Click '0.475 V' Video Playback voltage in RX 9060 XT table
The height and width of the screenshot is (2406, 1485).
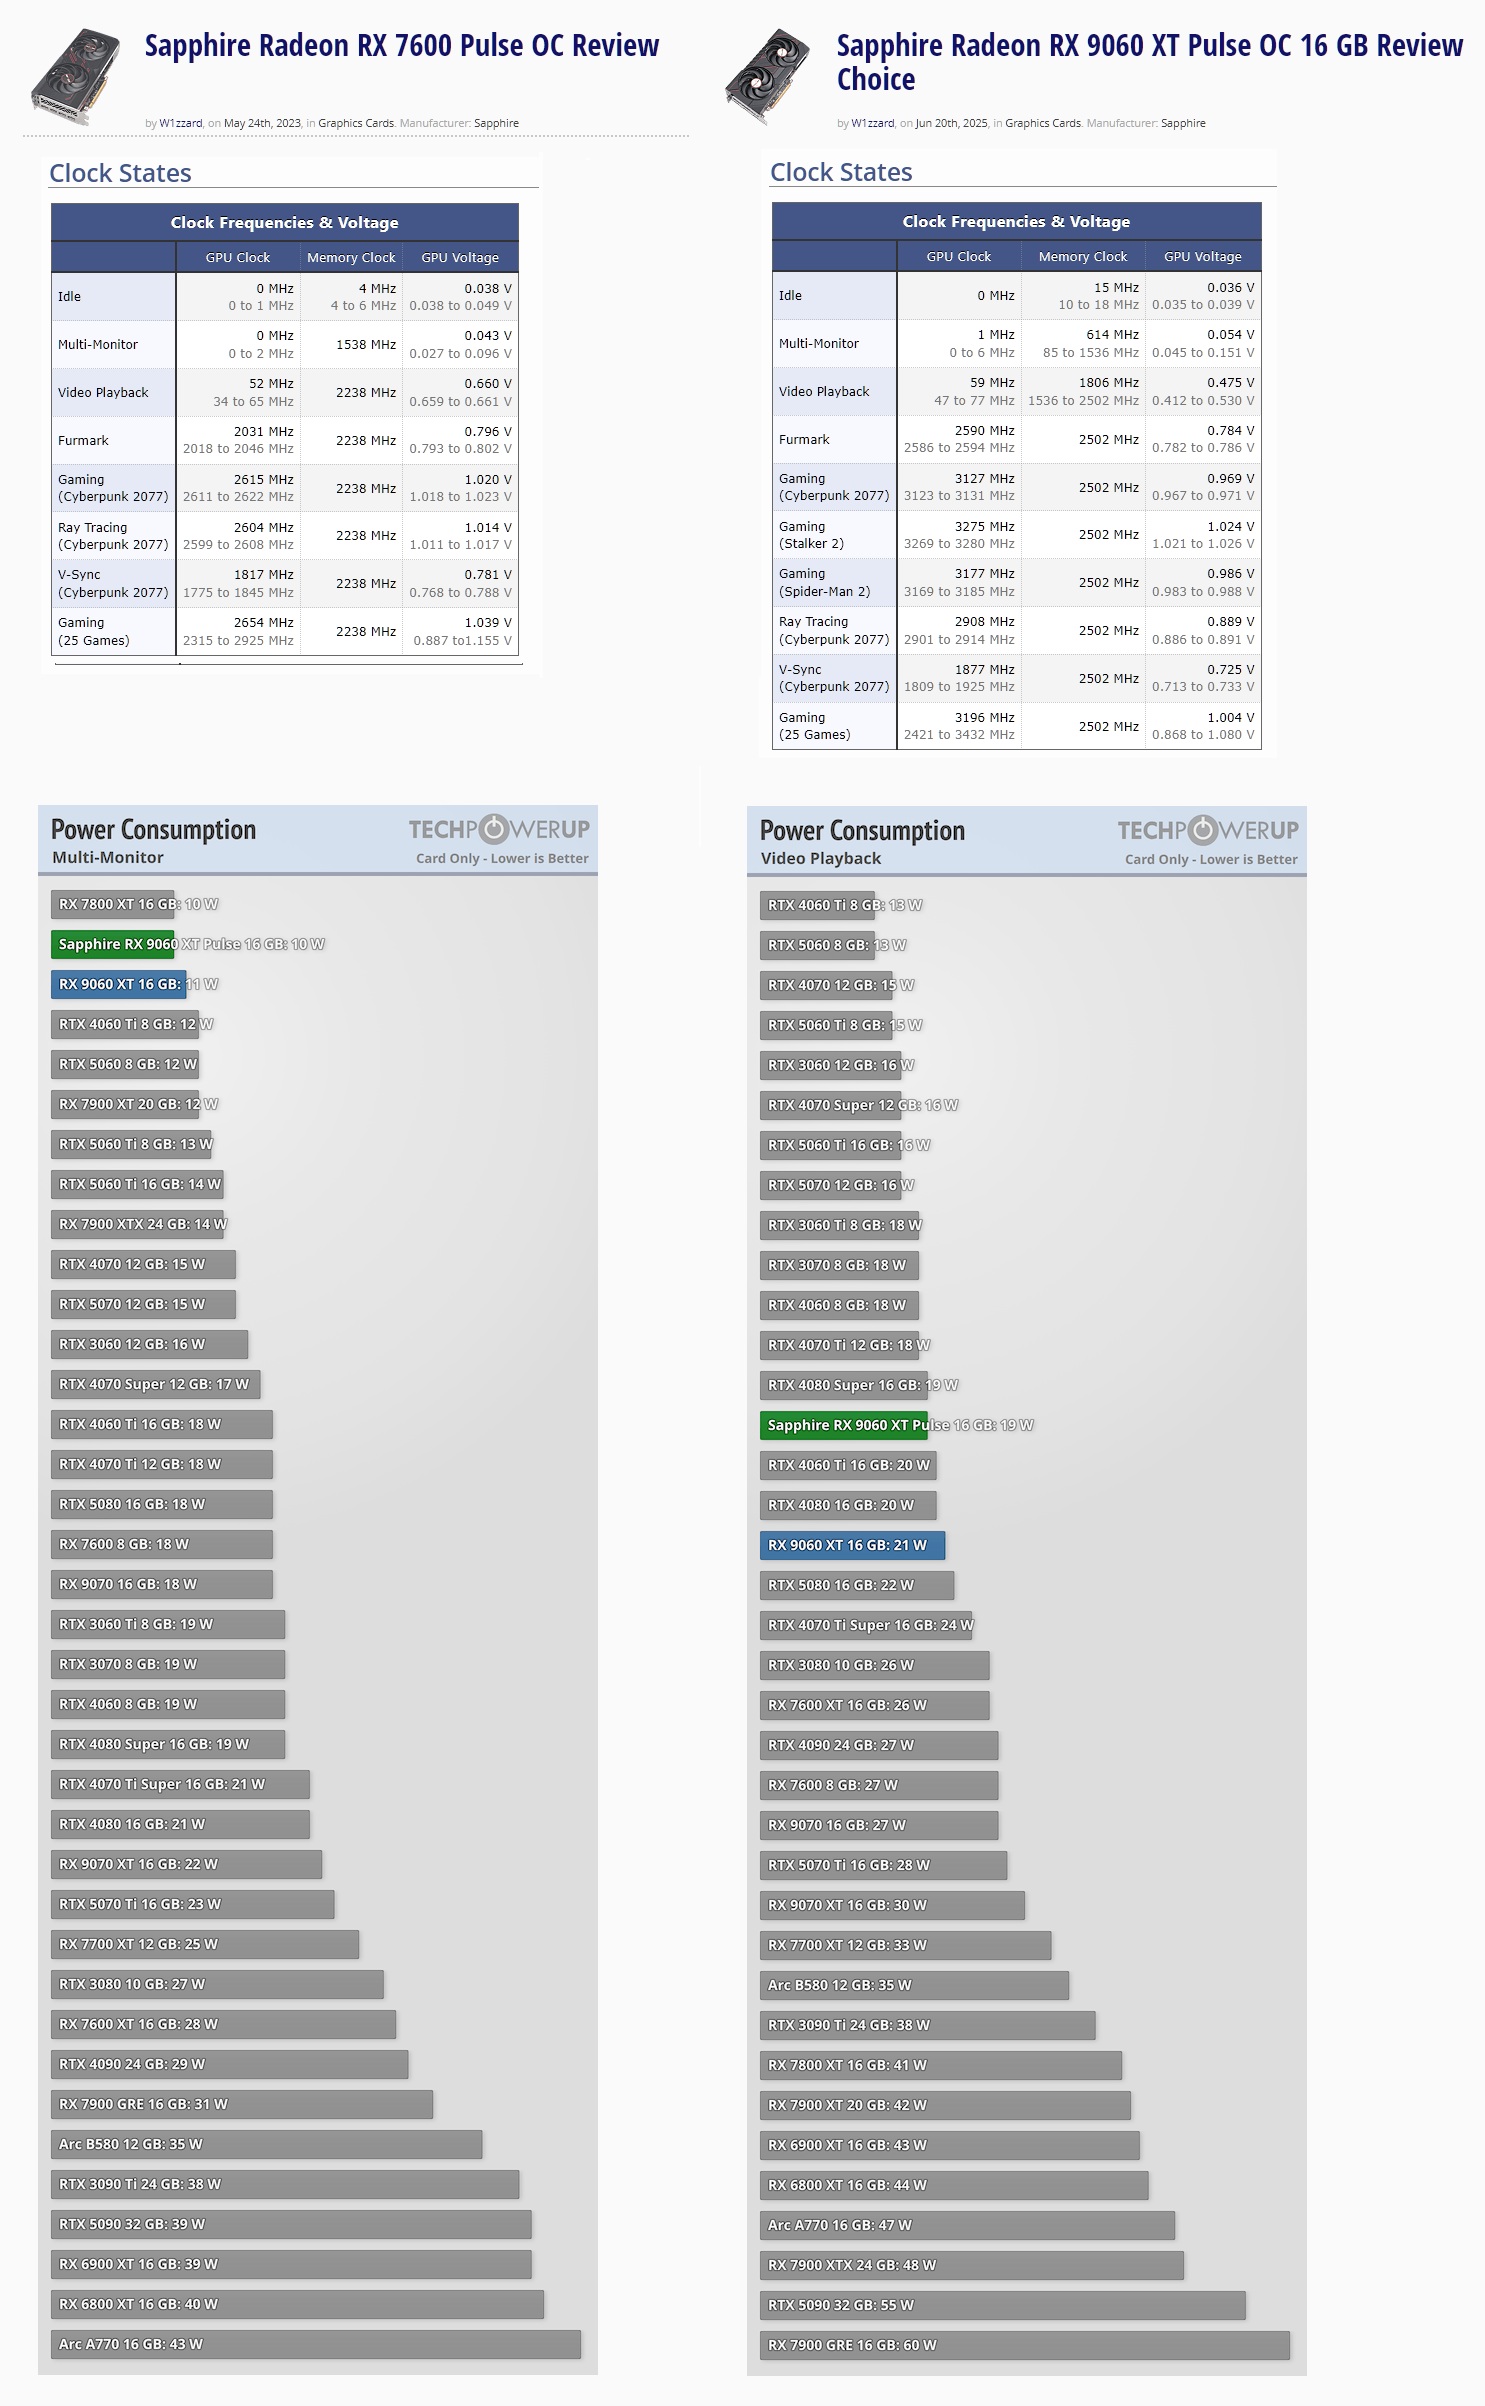[x=1231, y=382]
